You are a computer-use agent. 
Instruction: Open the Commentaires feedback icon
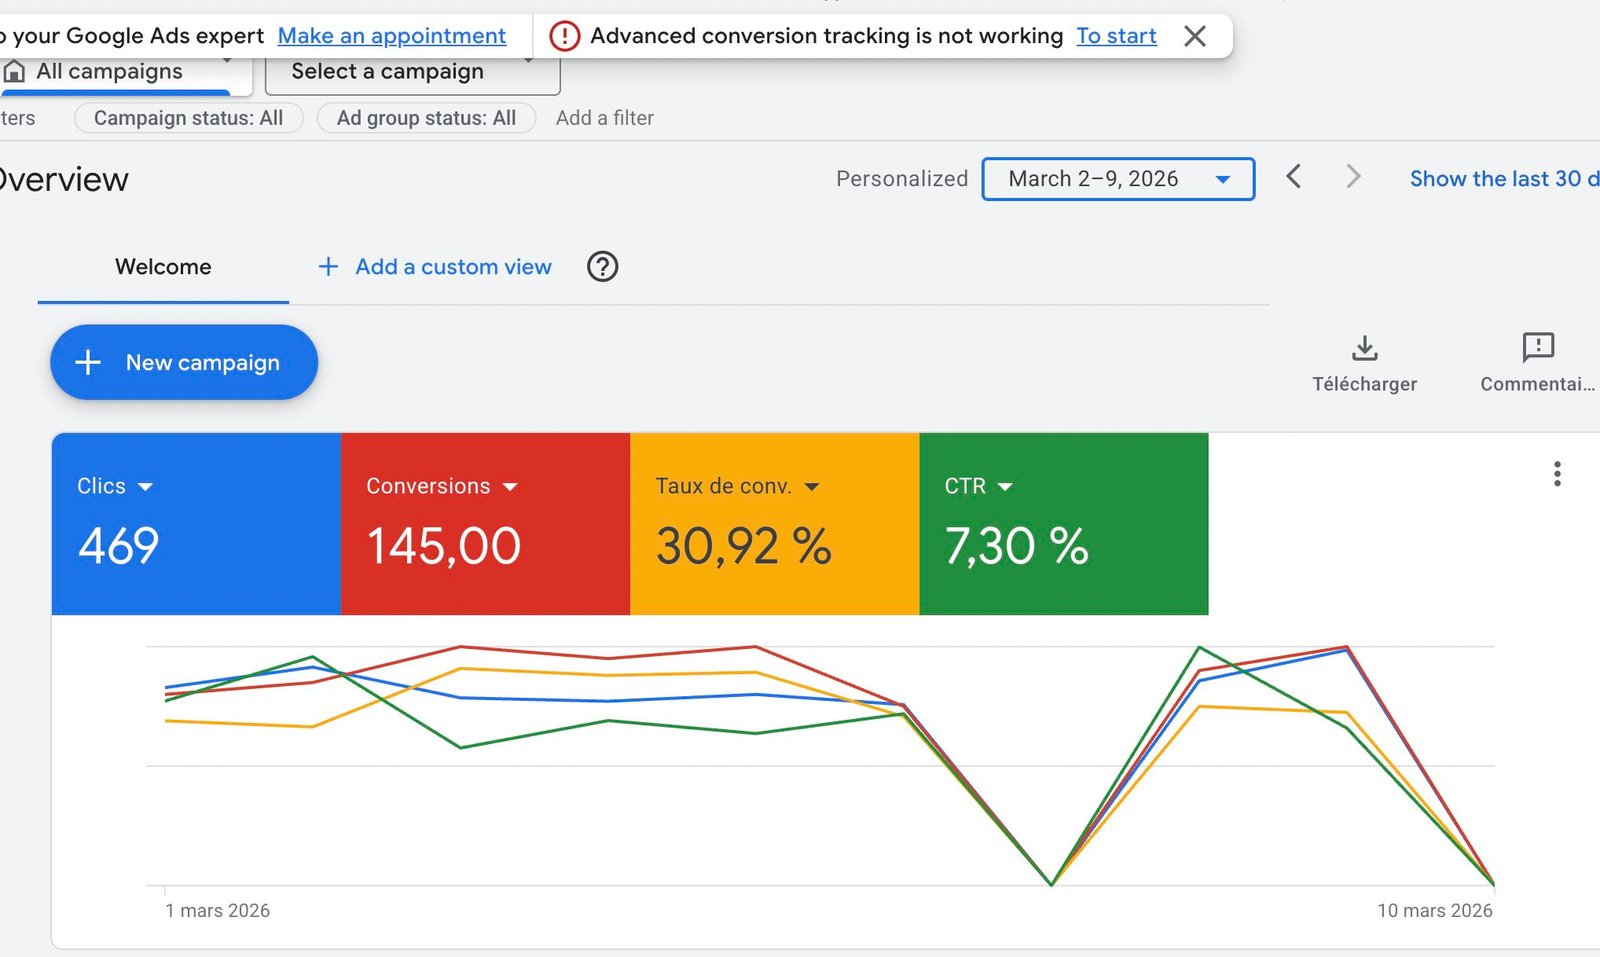tap(1537, 348)
